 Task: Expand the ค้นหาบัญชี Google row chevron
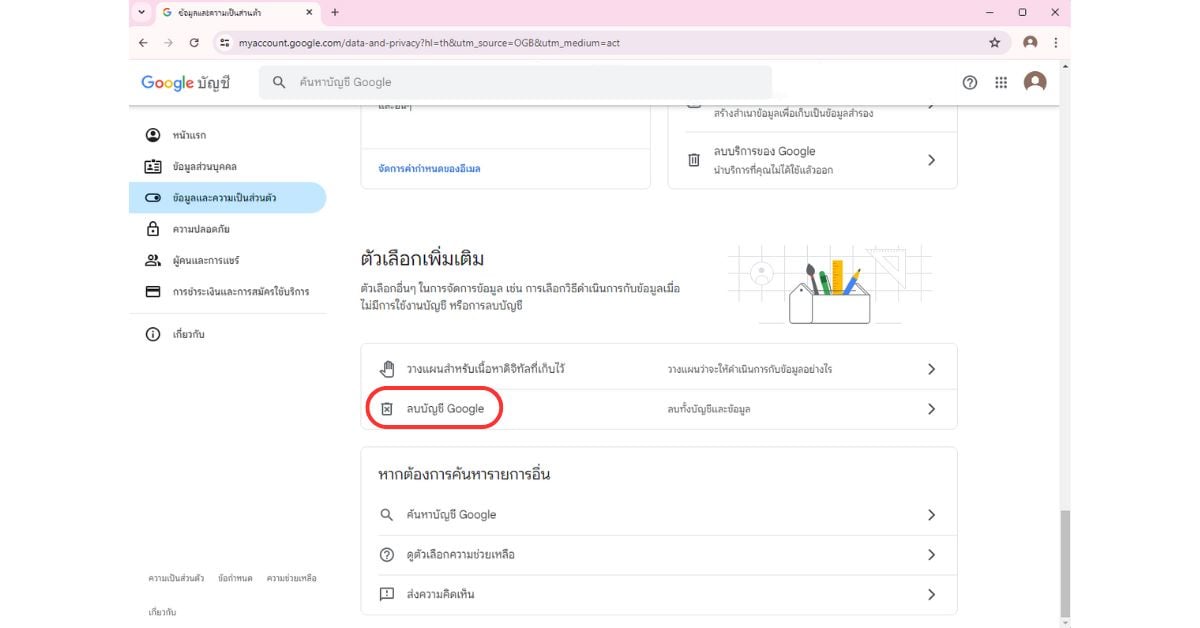pyautogui.click(x=931, y=515)
